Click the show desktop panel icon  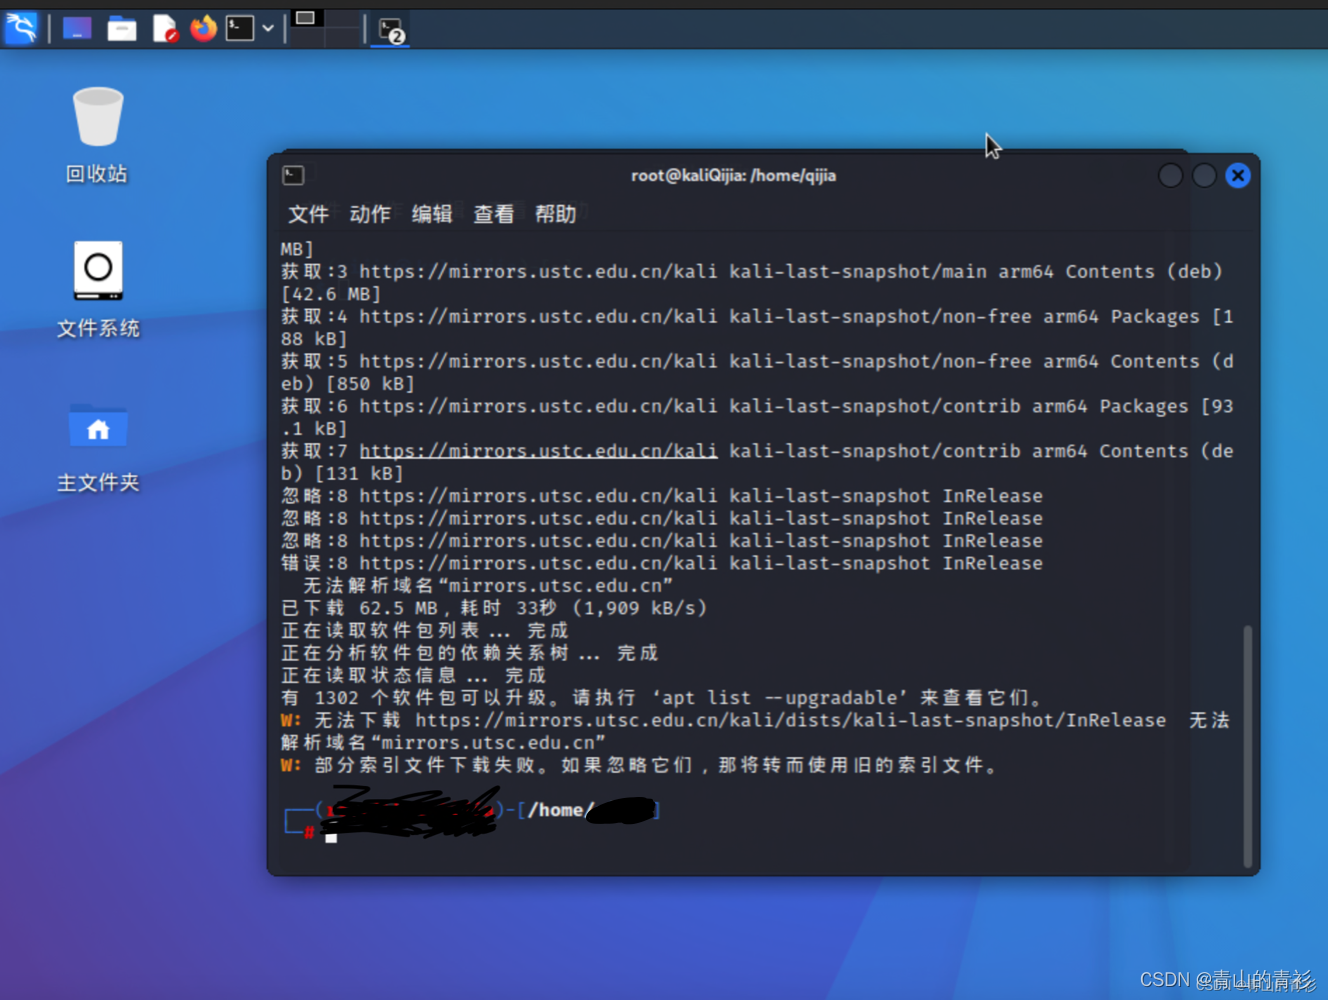[x=77, y=28]
